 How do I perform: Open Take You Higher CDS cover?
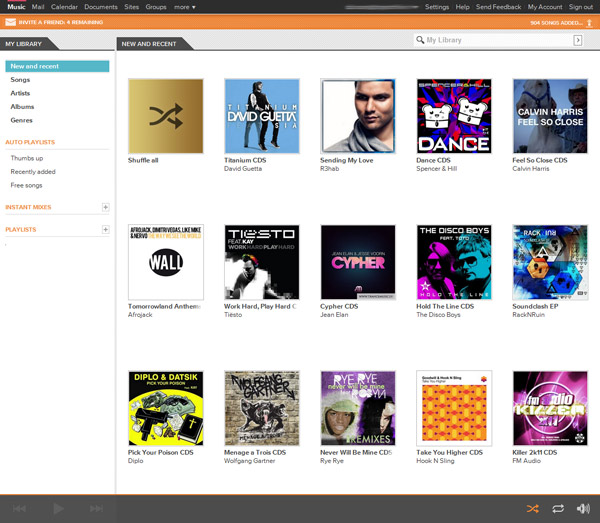(x=454, y=408)
